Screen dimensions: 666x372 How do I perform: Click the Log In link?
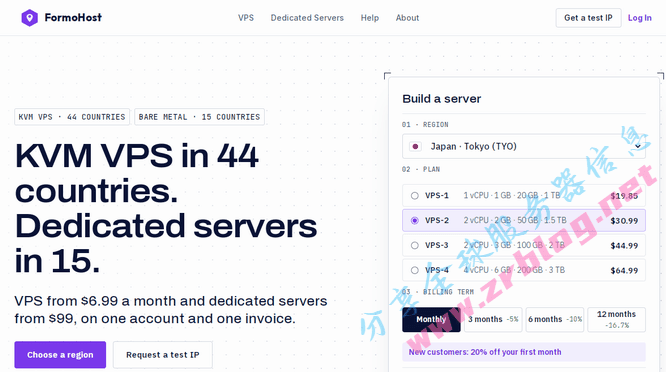[x=640, y=18]
